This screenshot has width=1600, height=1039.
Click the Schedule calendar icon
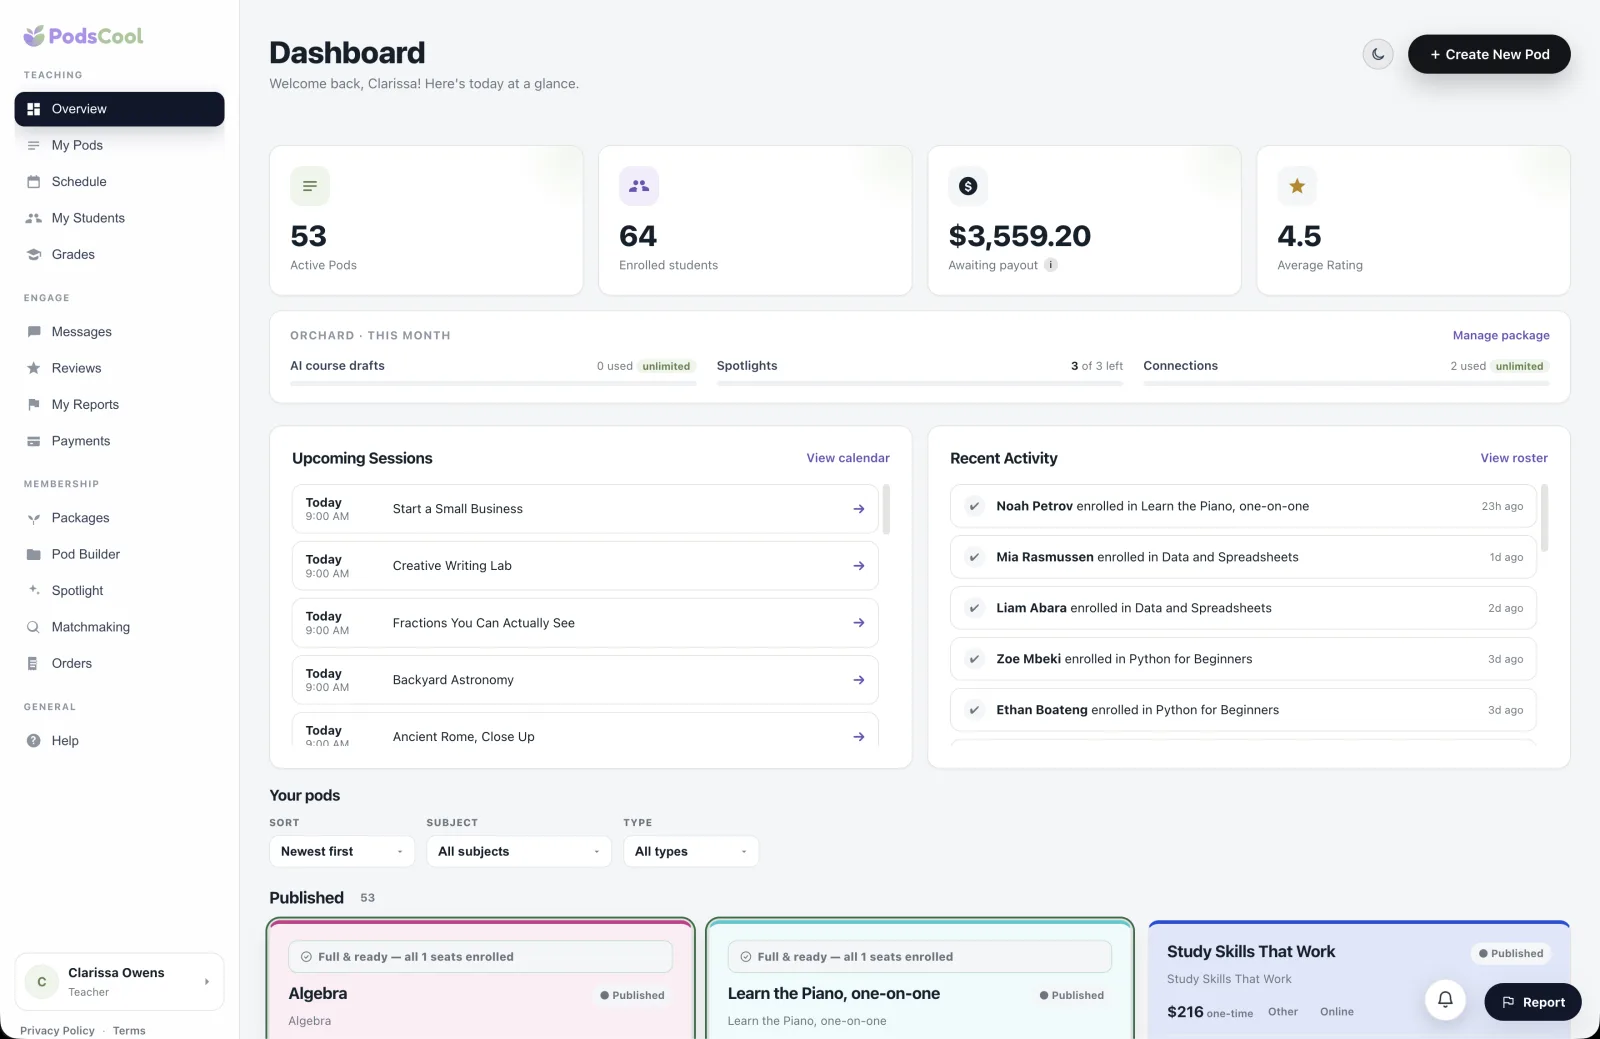click(34, 182)
